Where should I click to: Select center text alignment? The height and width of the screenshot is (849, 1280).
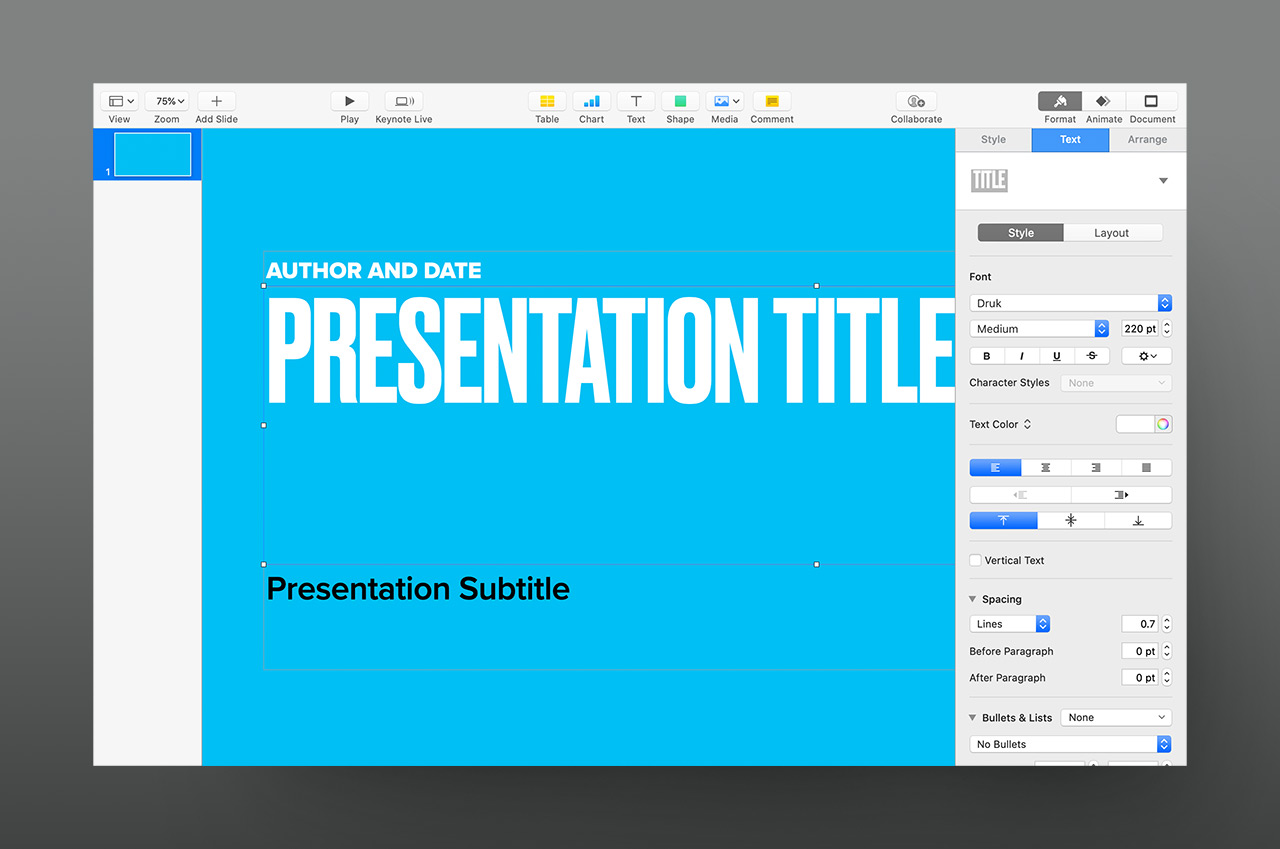pyautogui.click(x=1045, y=467)
